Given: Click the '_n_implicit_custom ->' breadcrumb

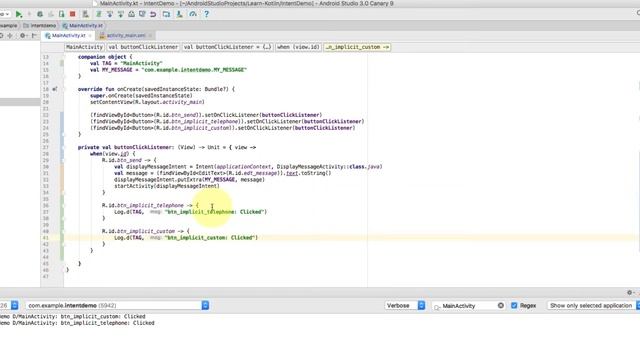Looking at the screenshot, I should tap(357, 47).
